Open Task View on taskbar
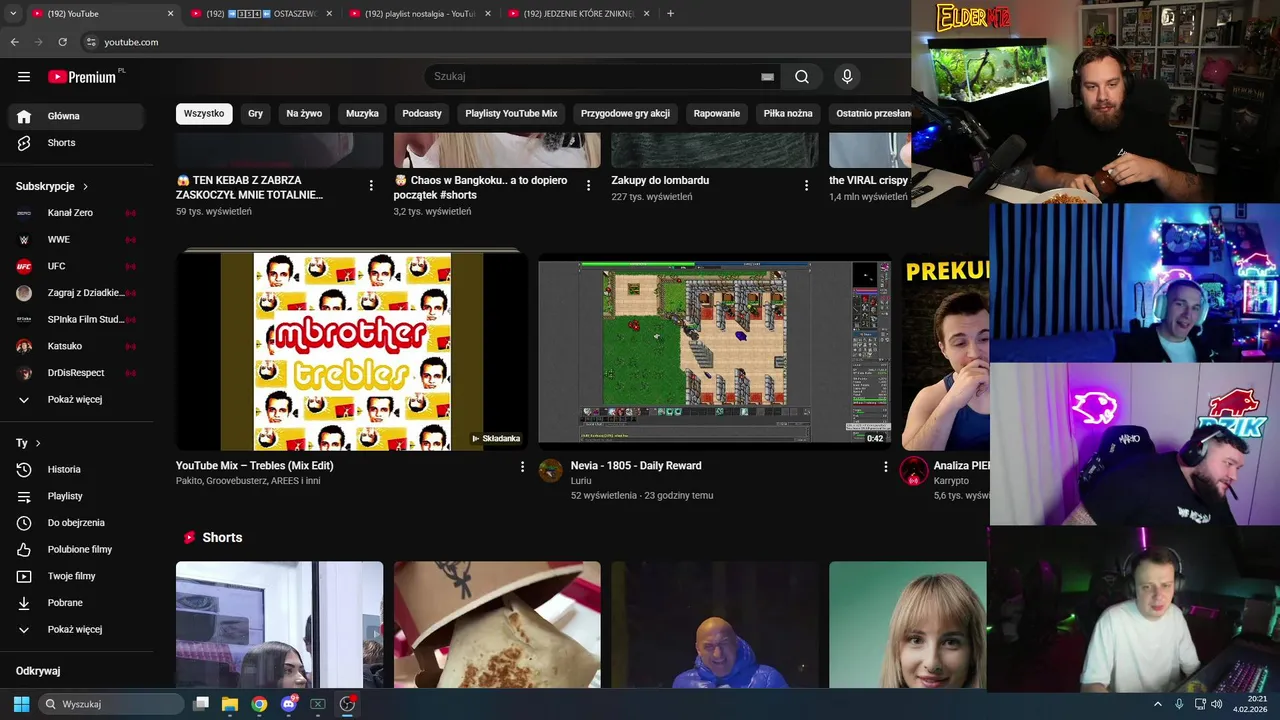The height and width of the screenshot is (720, 1280). pyautogui.click(x=201, y=704)
